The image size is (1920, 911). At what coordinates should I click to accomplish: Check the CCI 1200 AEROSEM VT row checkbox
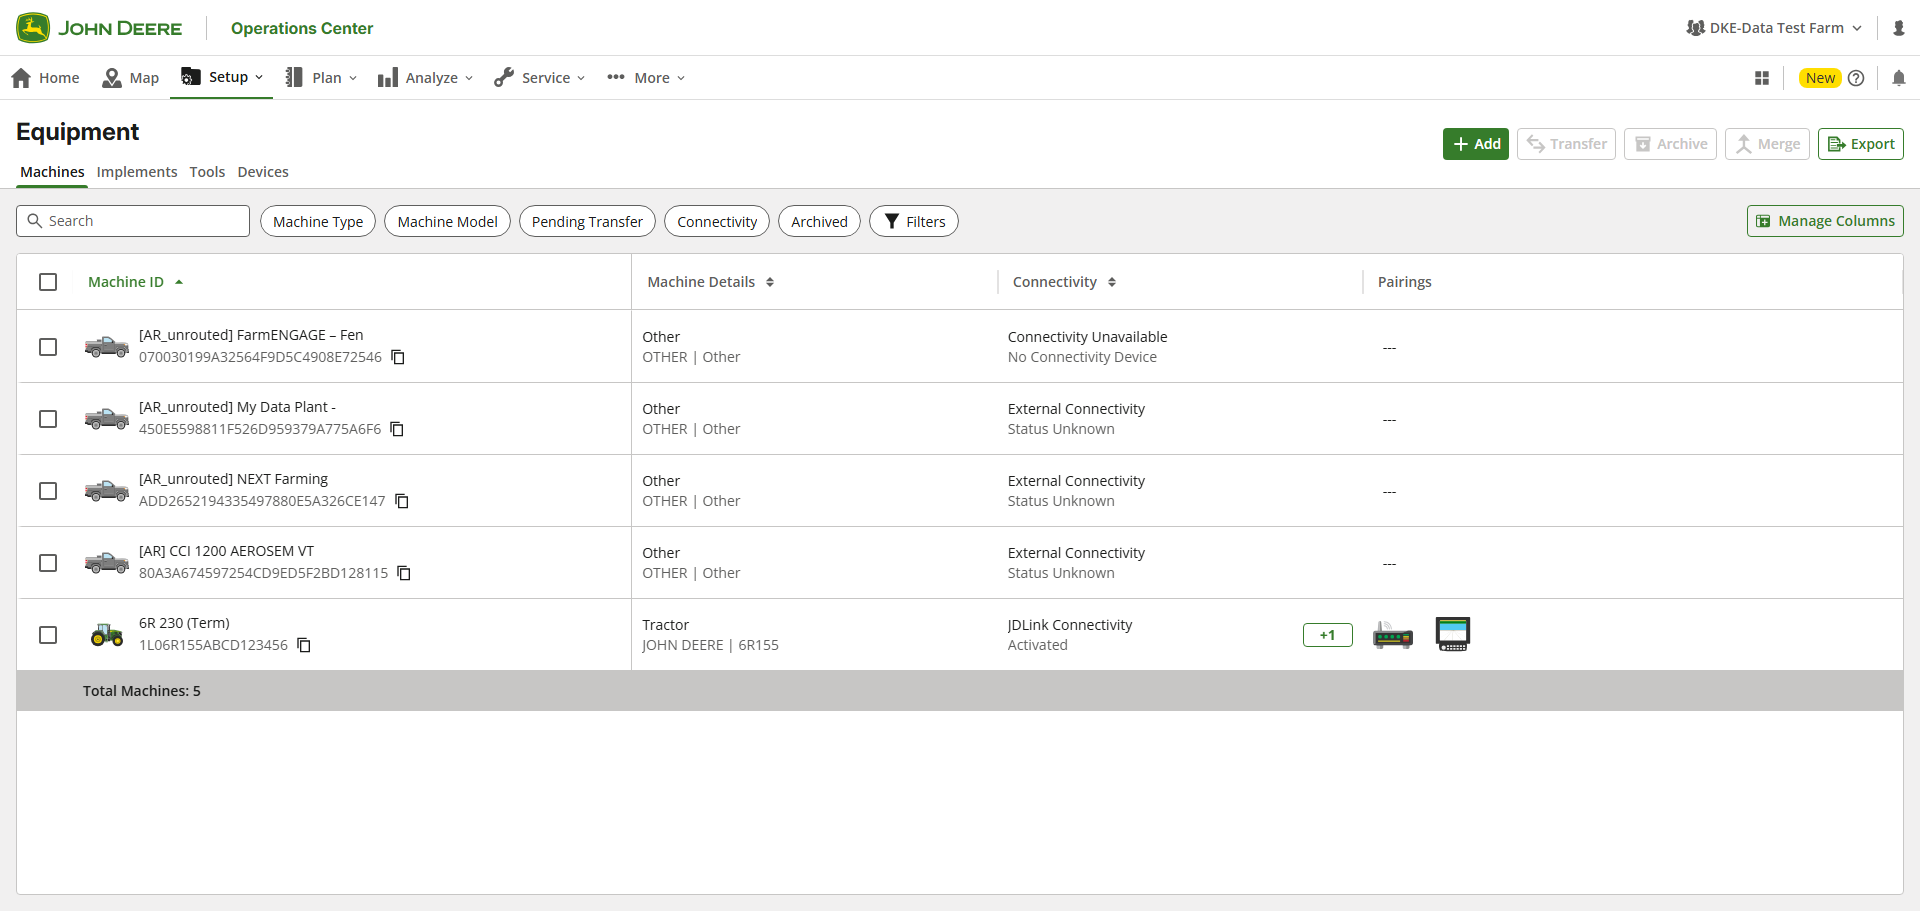coord(48,563)
